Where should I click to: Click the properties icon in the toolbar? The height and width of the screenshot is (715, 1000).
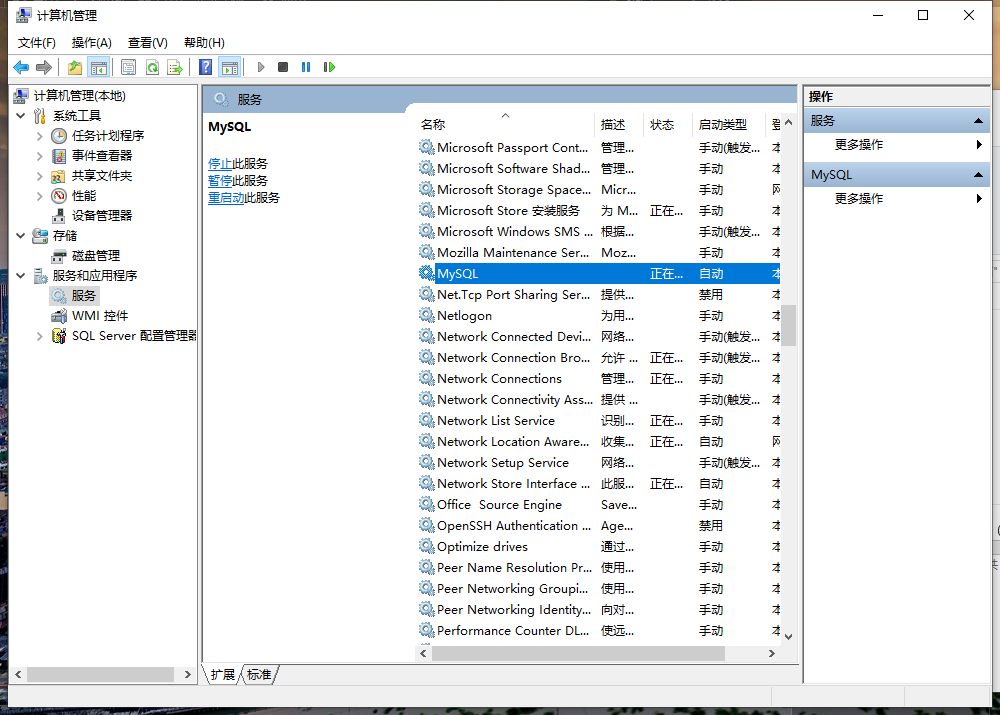tap(130, 67)
